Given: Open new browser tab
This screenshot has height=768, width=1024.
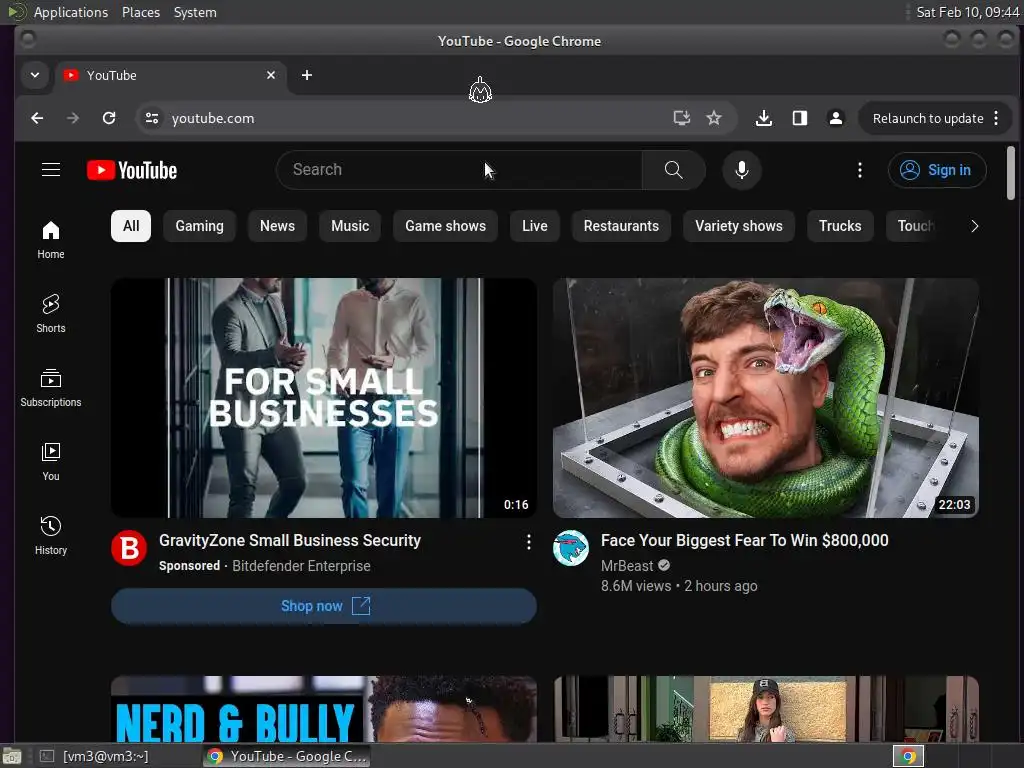Looking at the screenshot, I should pyautogui.click(x=307, y=75).
